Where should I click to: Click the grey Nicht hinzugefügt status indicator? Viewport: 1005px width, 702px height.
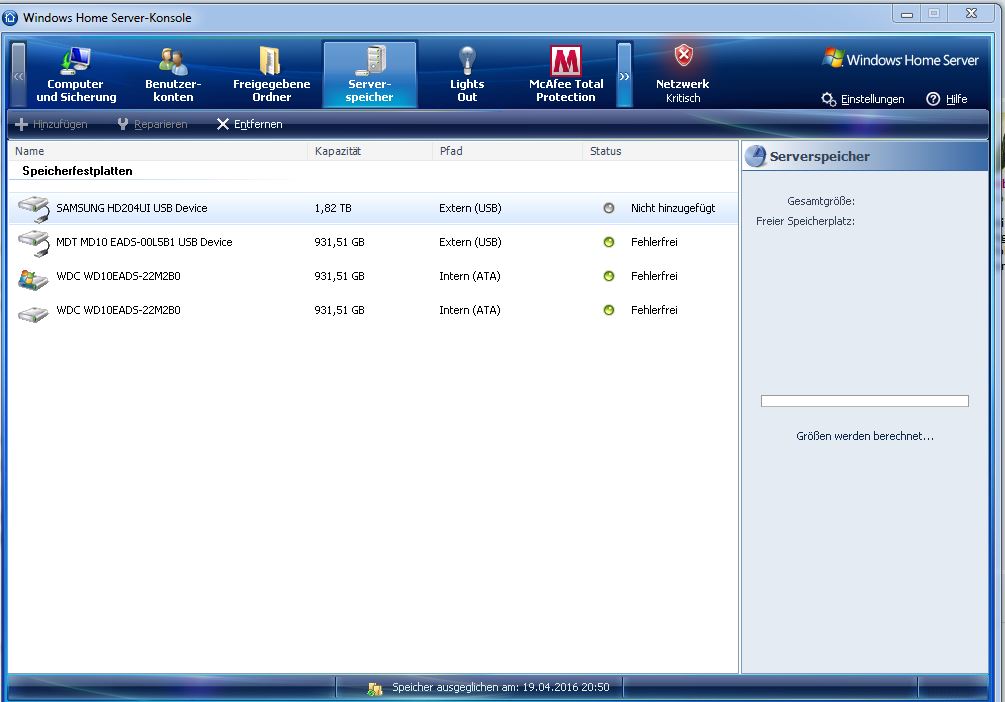[609, 208]
